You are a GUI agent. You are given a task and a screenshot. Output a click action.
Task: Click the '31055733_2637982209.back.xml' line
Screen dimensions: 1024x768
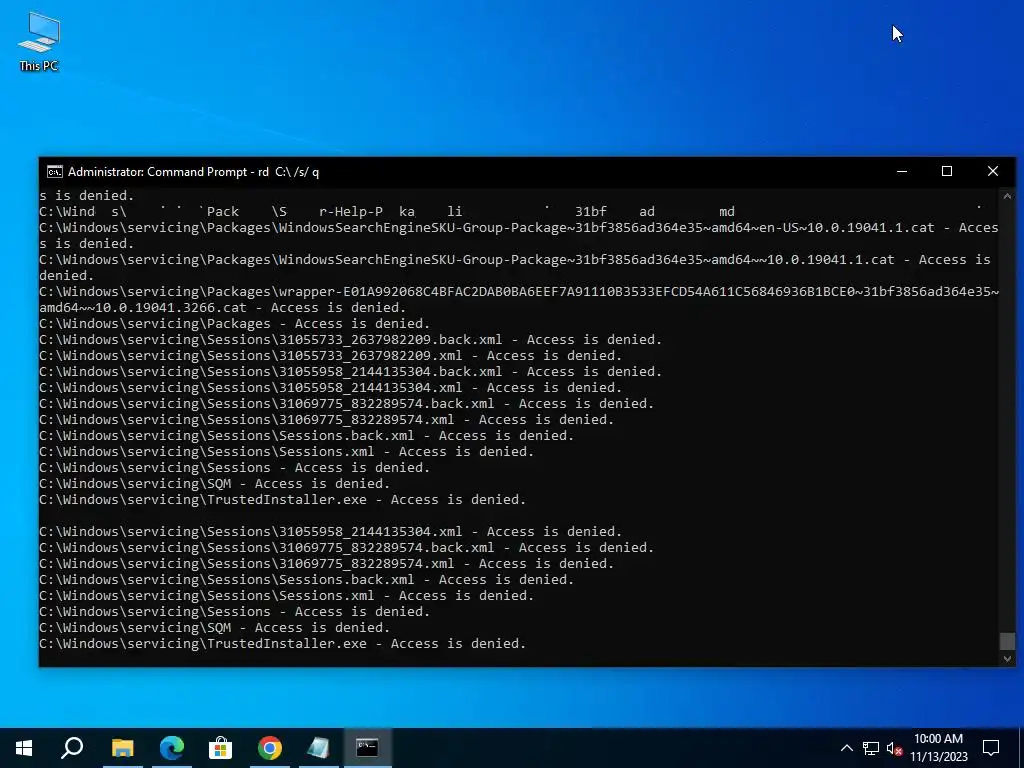pos(351,340)
